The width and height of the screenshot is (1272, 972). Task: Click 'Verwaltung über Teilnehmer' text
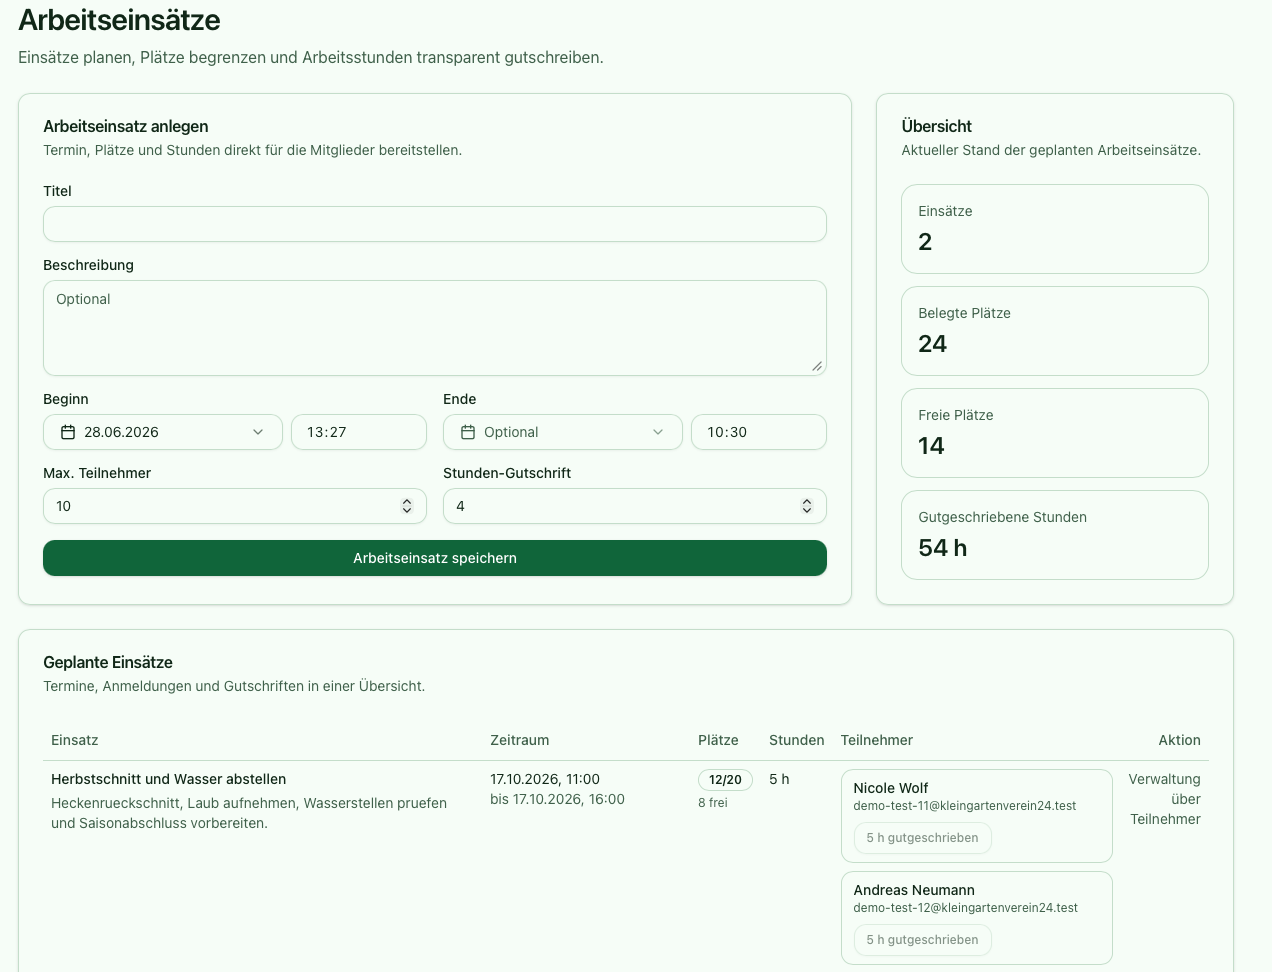pos(1165,799)
